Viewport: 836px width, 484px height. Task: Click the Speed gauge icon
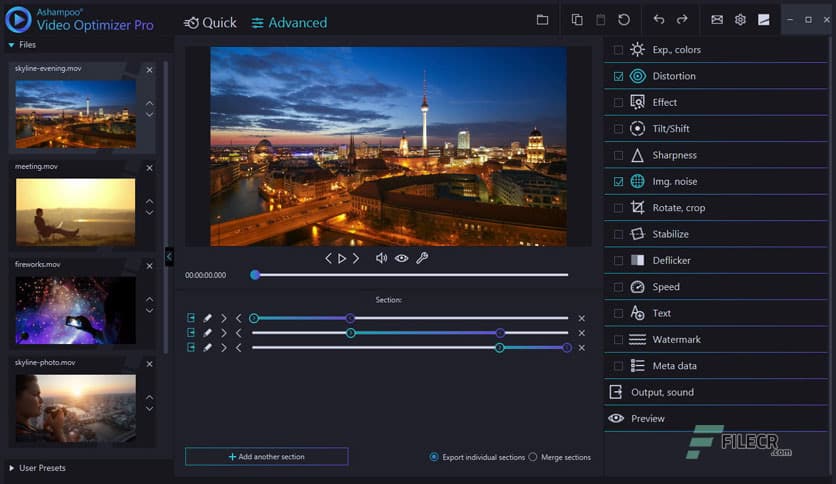coord(637,287)
